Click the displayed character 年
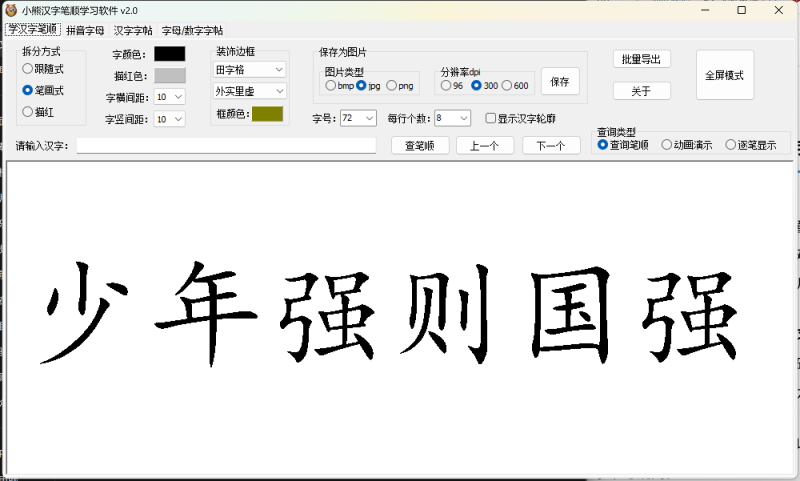 [x=206, y=313]
